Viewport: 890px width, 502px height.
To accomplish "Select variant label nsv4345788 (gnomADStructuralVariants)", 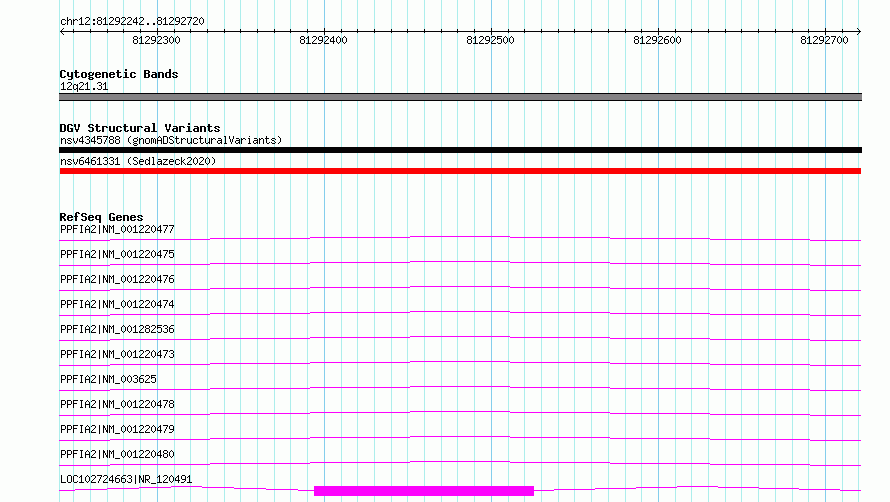I will tap(171, 140).
